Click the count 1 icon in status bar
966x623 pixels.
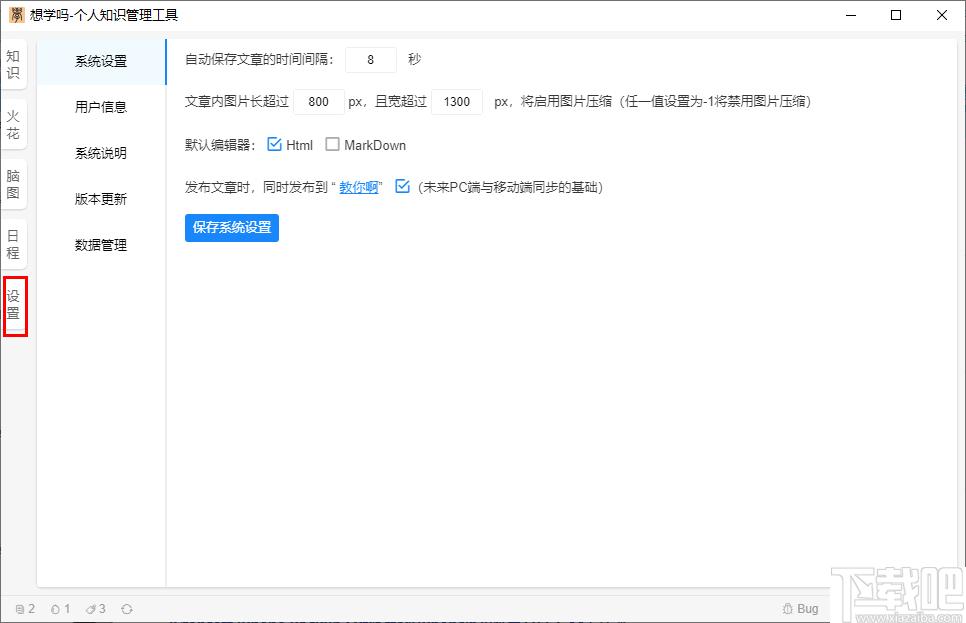pos(55,609)
